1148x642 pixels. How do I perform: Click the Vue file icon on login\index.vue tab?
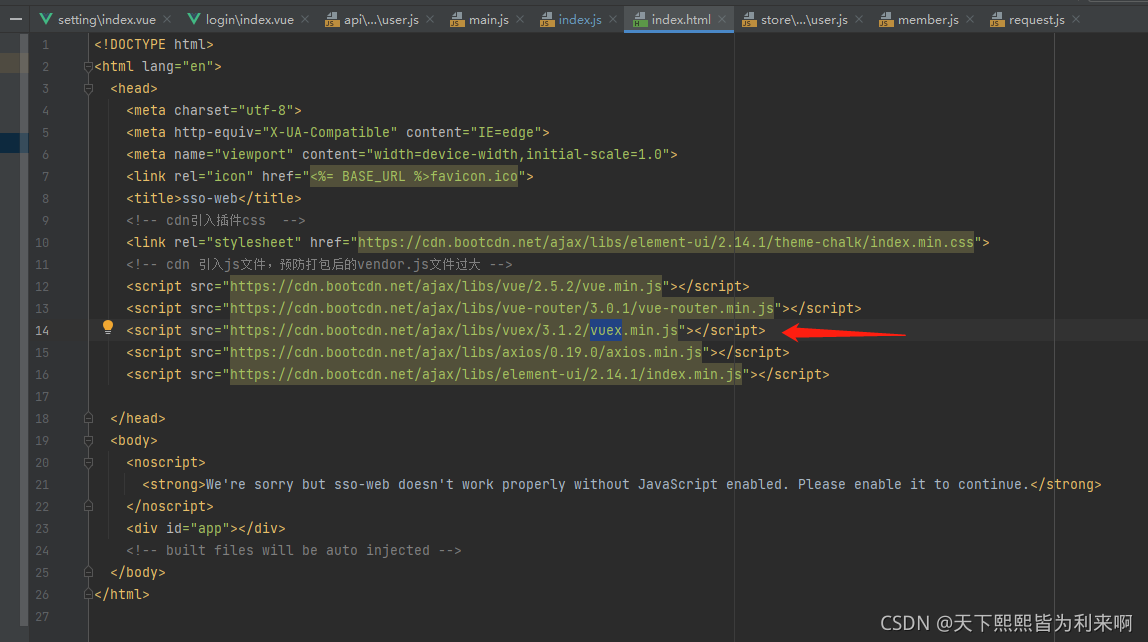click(x=194, y=19)
